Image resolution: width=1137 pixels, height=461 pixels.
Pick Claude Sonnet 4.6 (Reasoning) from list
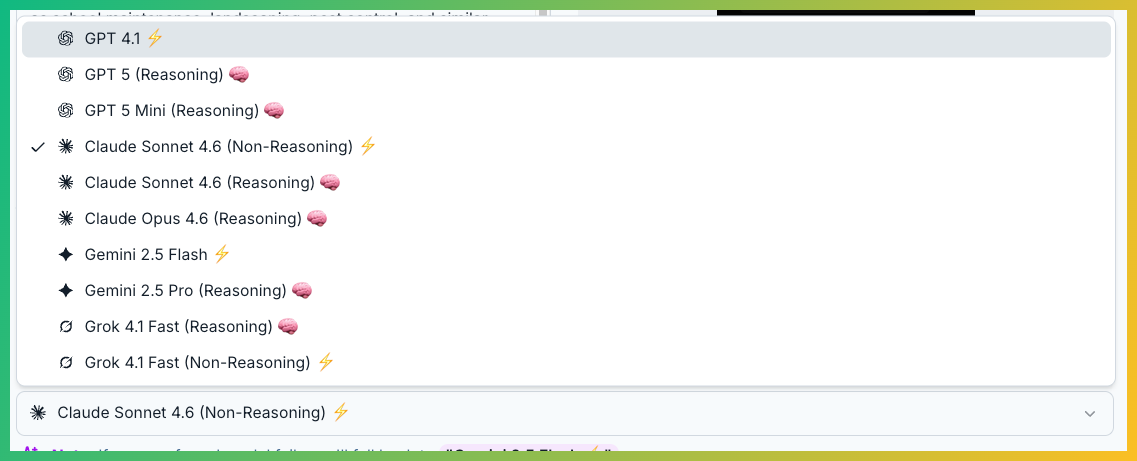(x=199, y=183)
